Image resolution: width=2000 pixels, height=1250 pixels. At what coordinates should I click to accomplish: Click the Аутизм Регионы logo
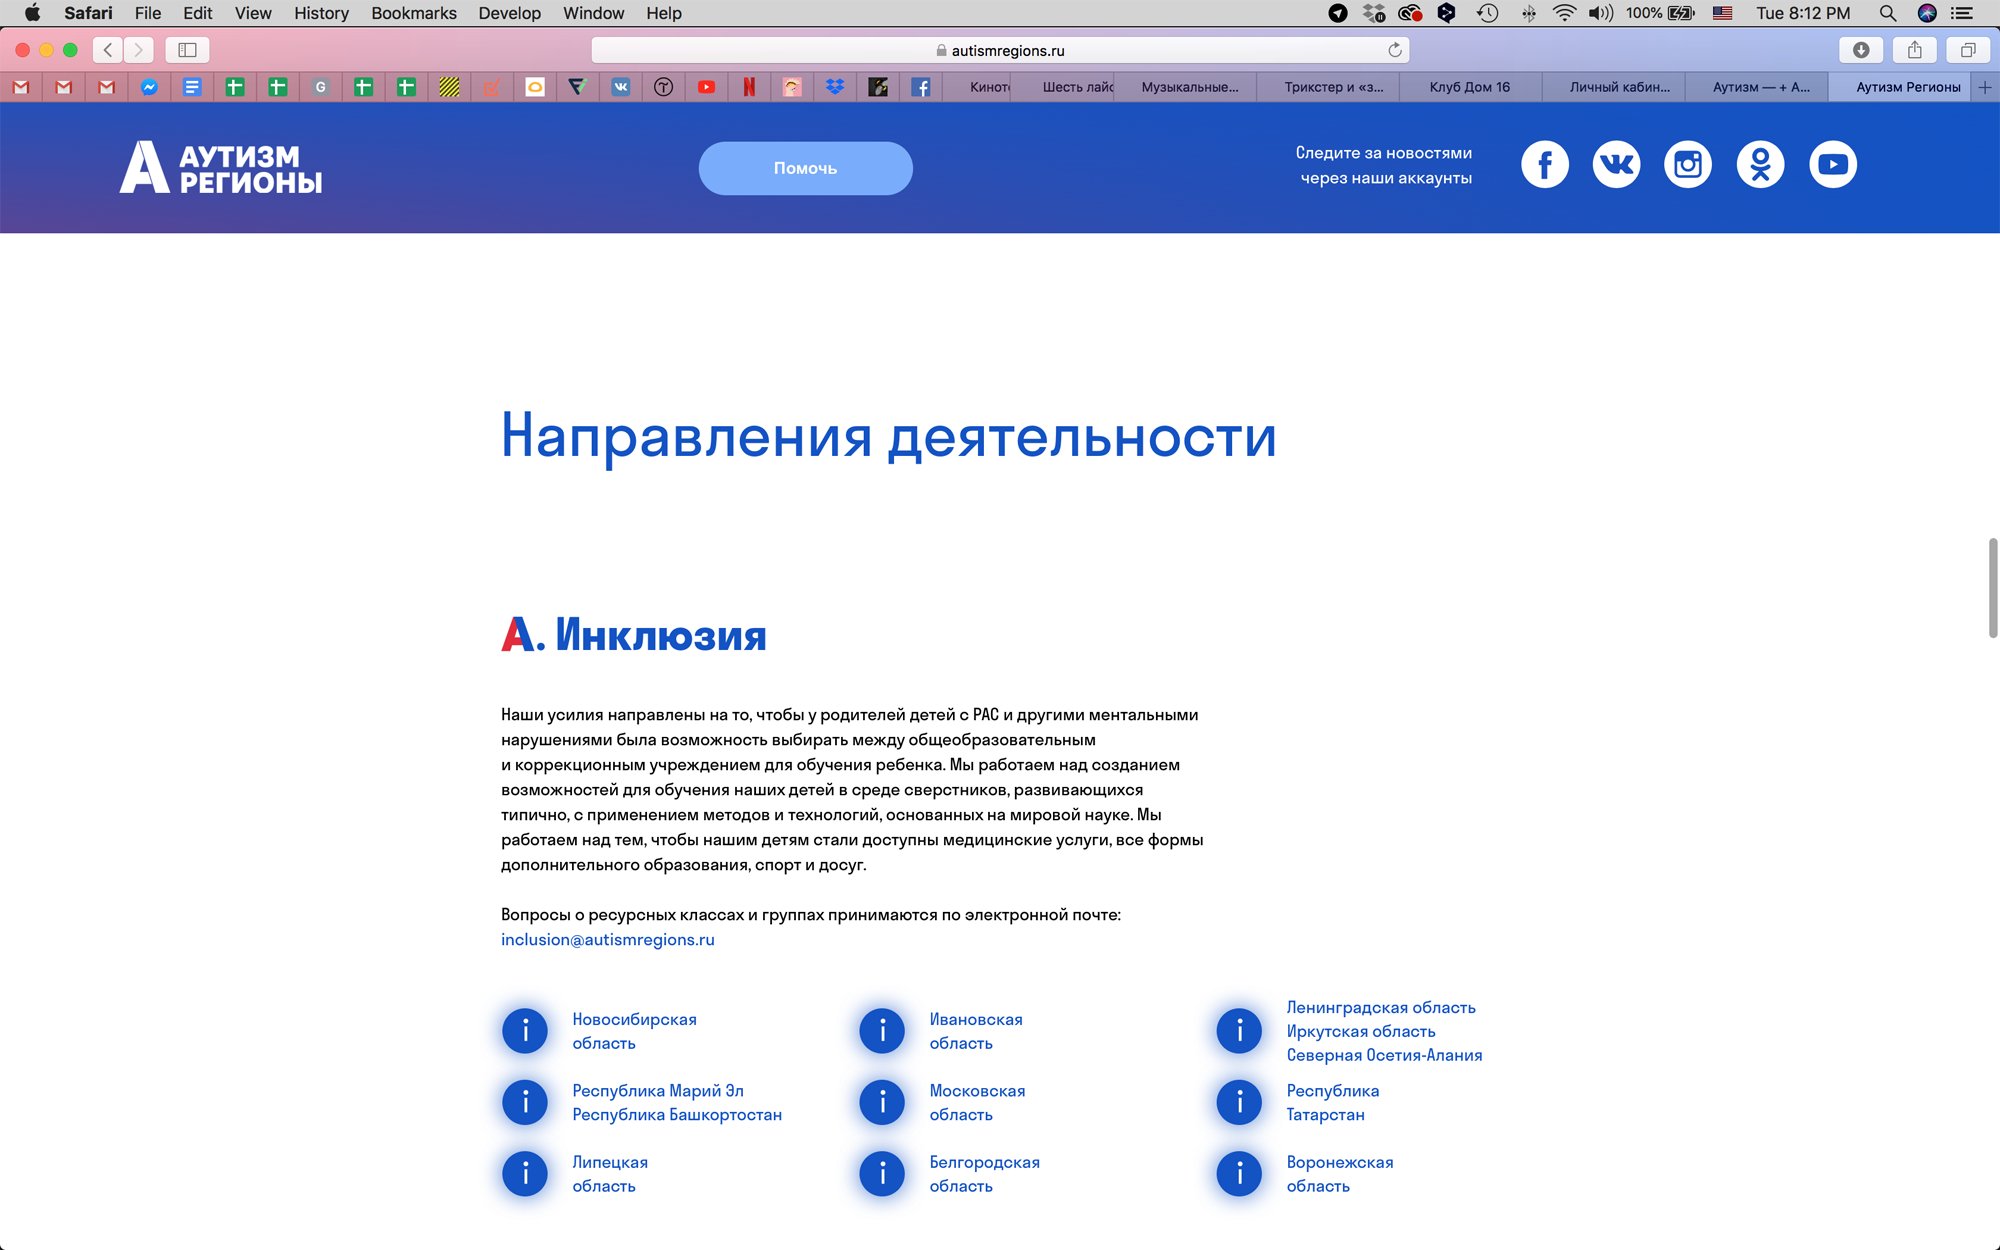(x=221, y=167)
